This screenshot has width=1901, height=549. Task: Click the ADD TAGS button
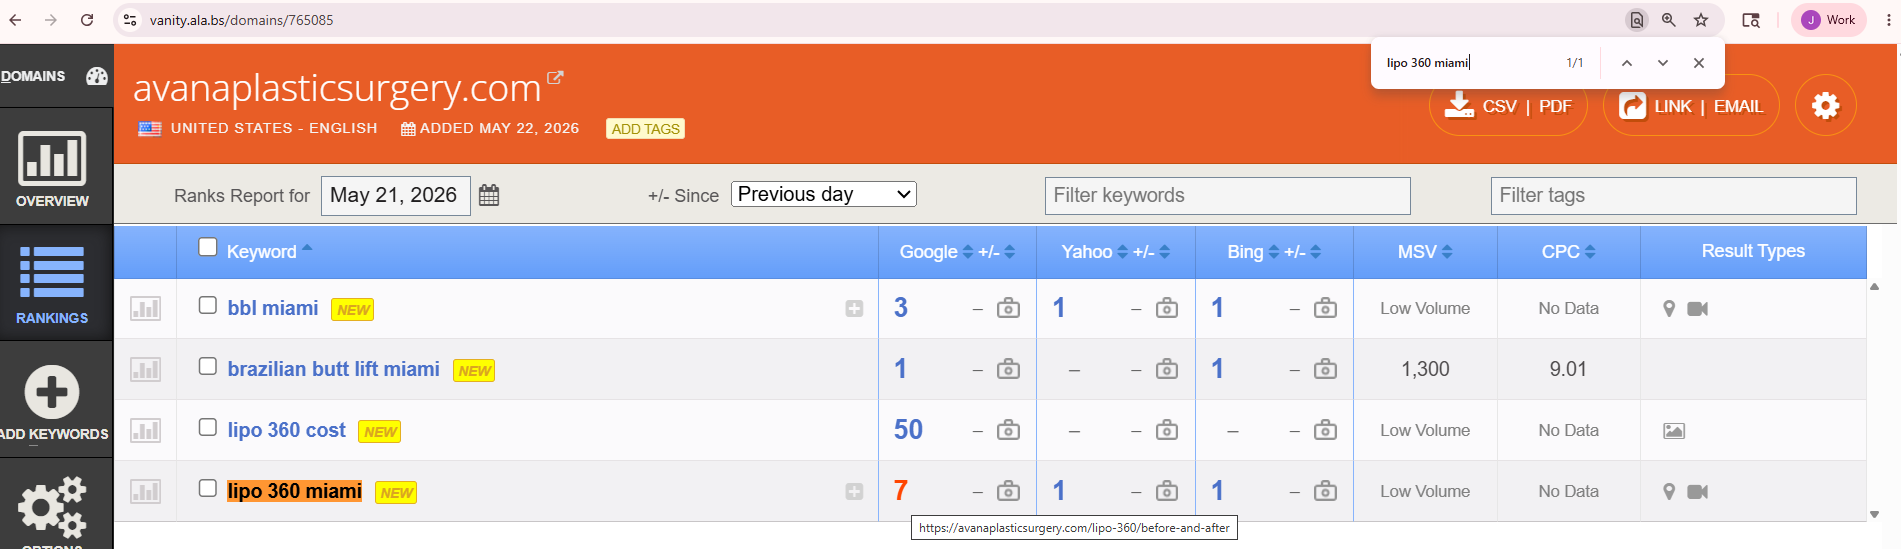(645, 129)
